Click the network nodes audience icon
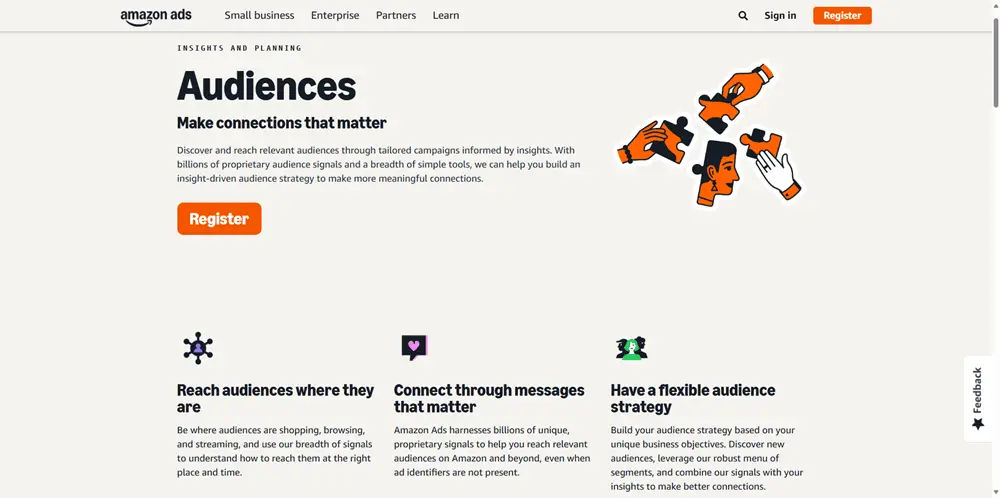Image resolution: width=1000 pixels, height=498 pixels. click(x=198, y=348)
